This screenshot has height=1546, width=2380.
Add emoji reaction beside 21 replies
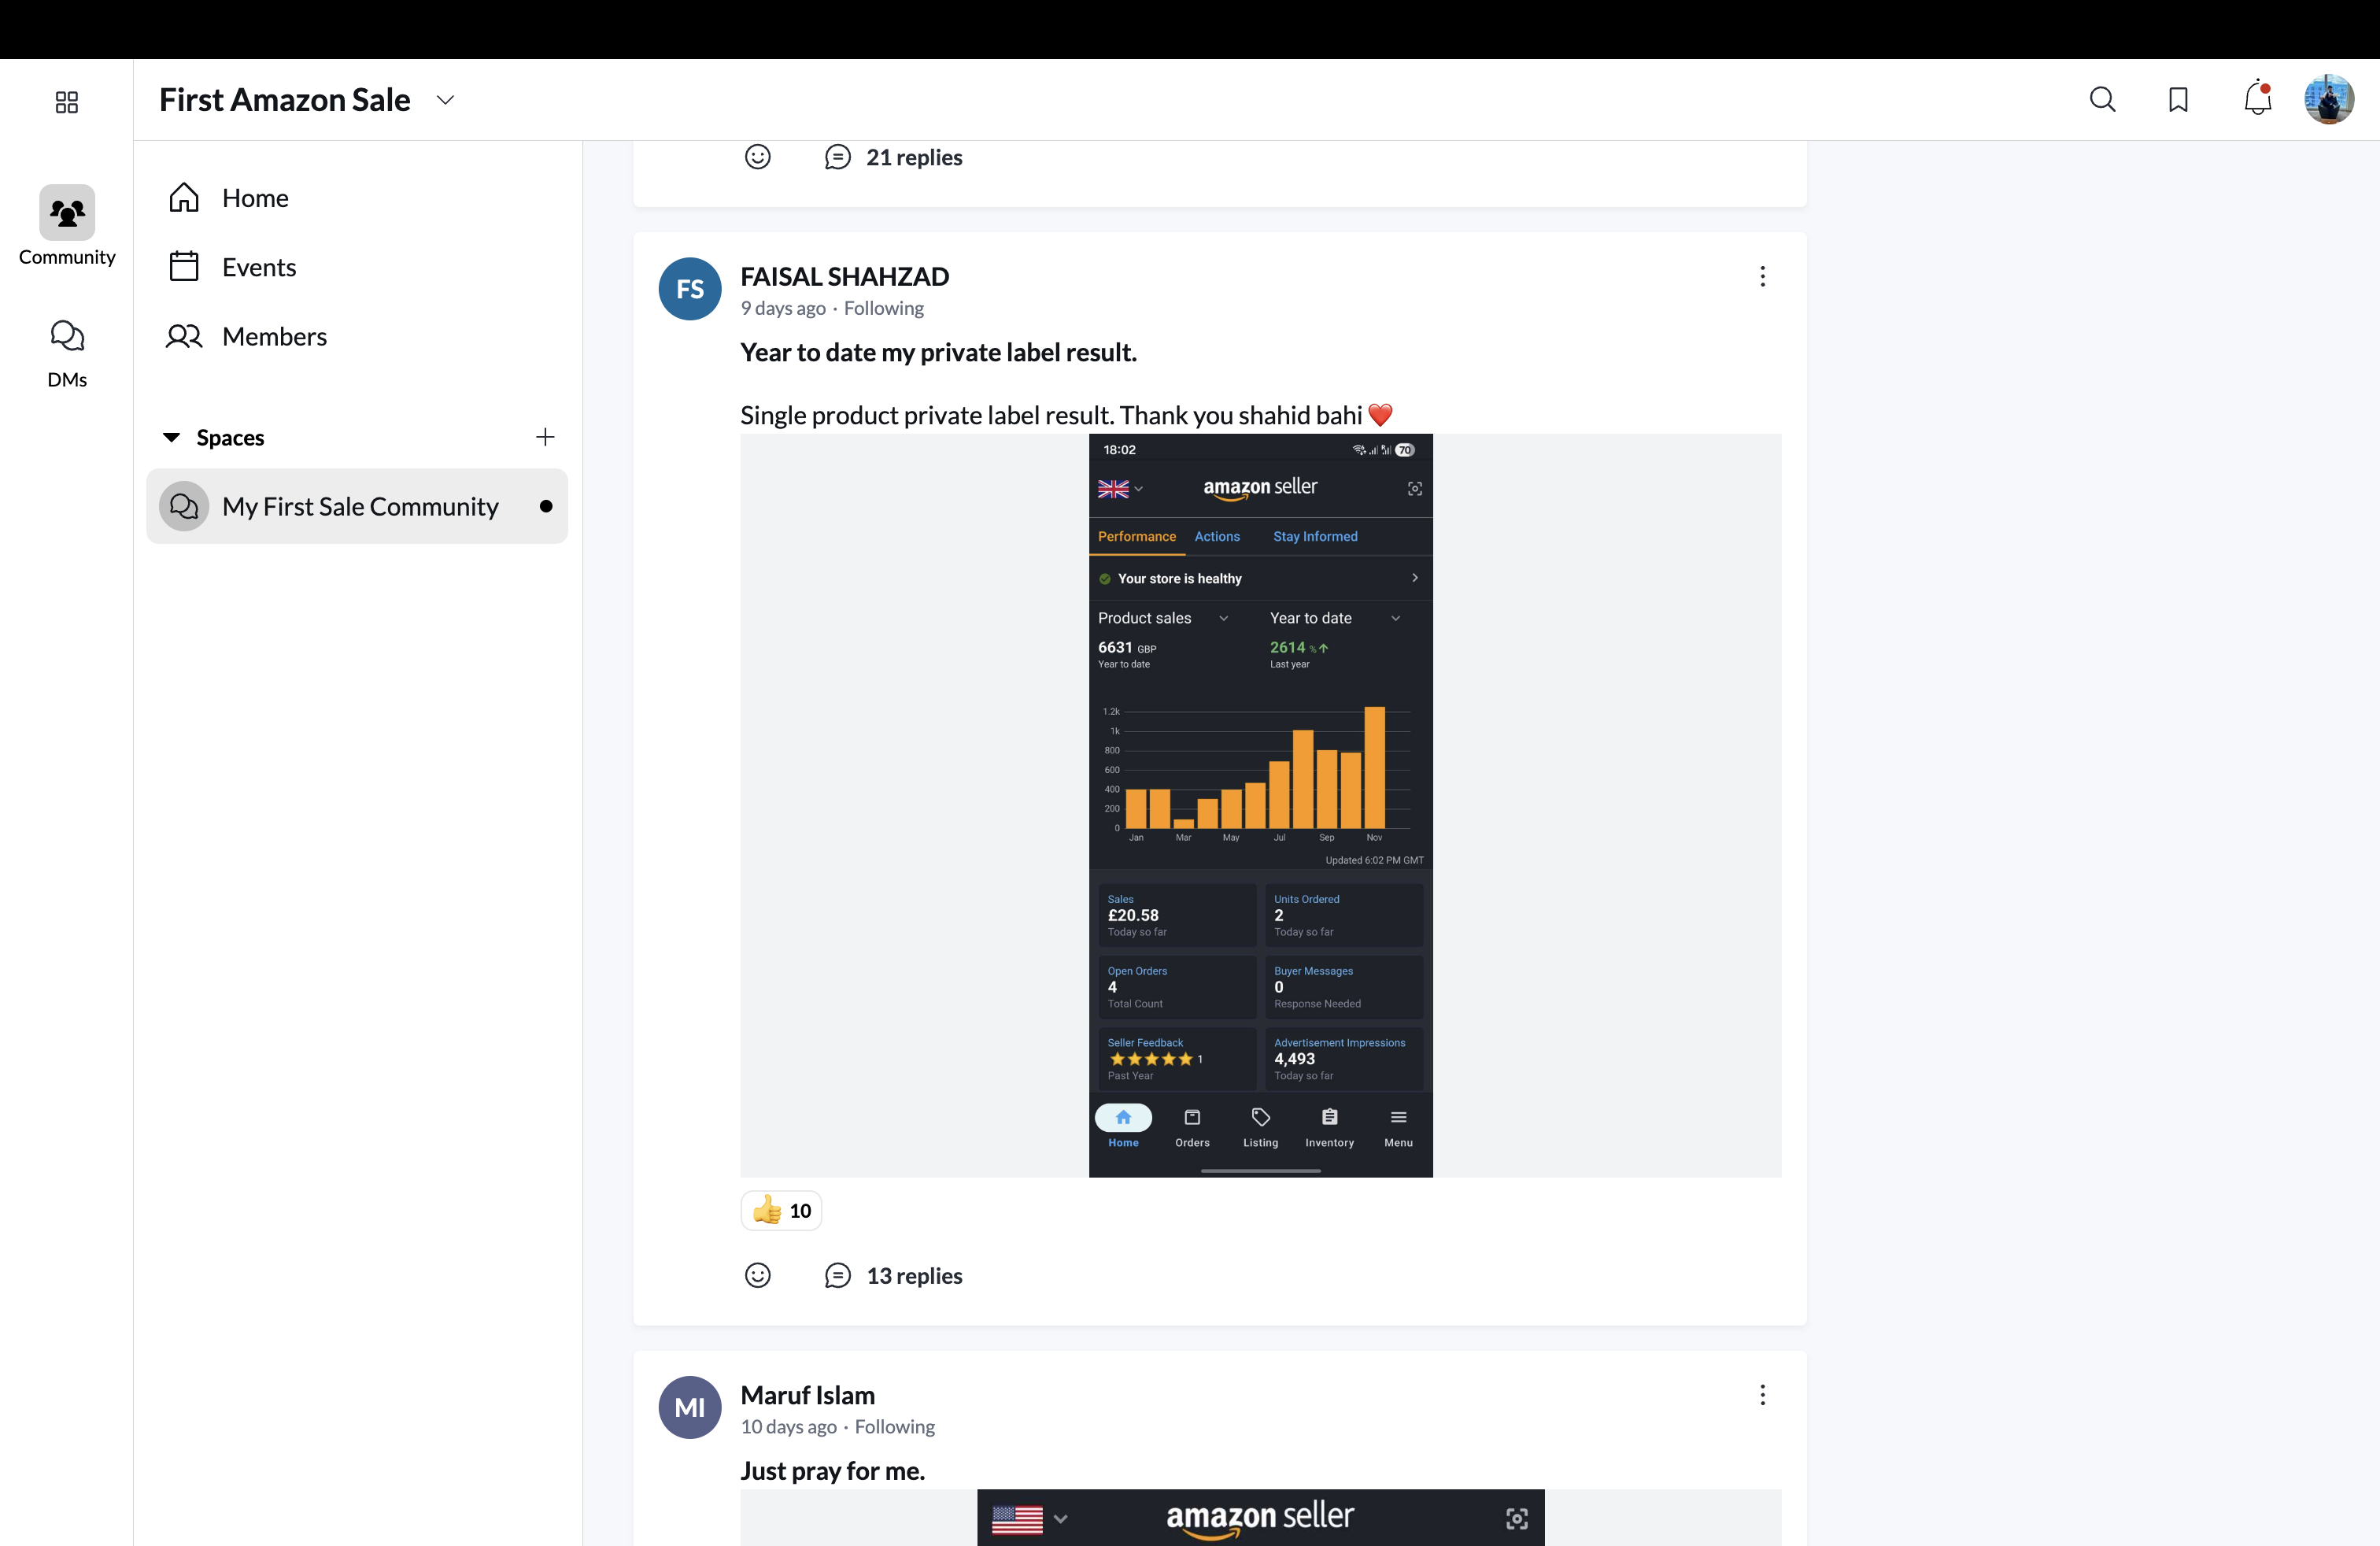pyautogui.click(x=758, y=157)
